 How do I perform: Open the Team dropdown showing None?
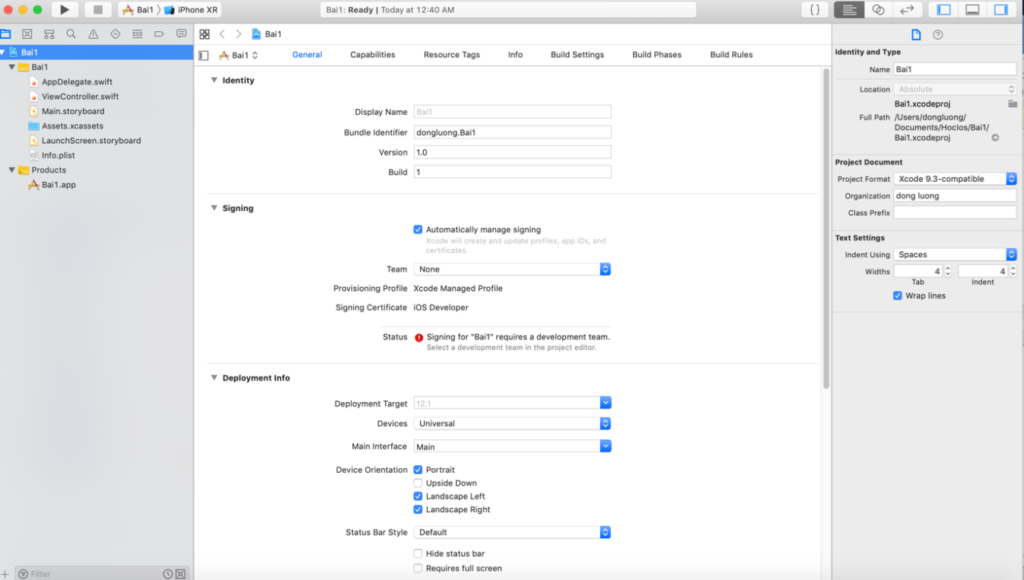tap(511, 268)
